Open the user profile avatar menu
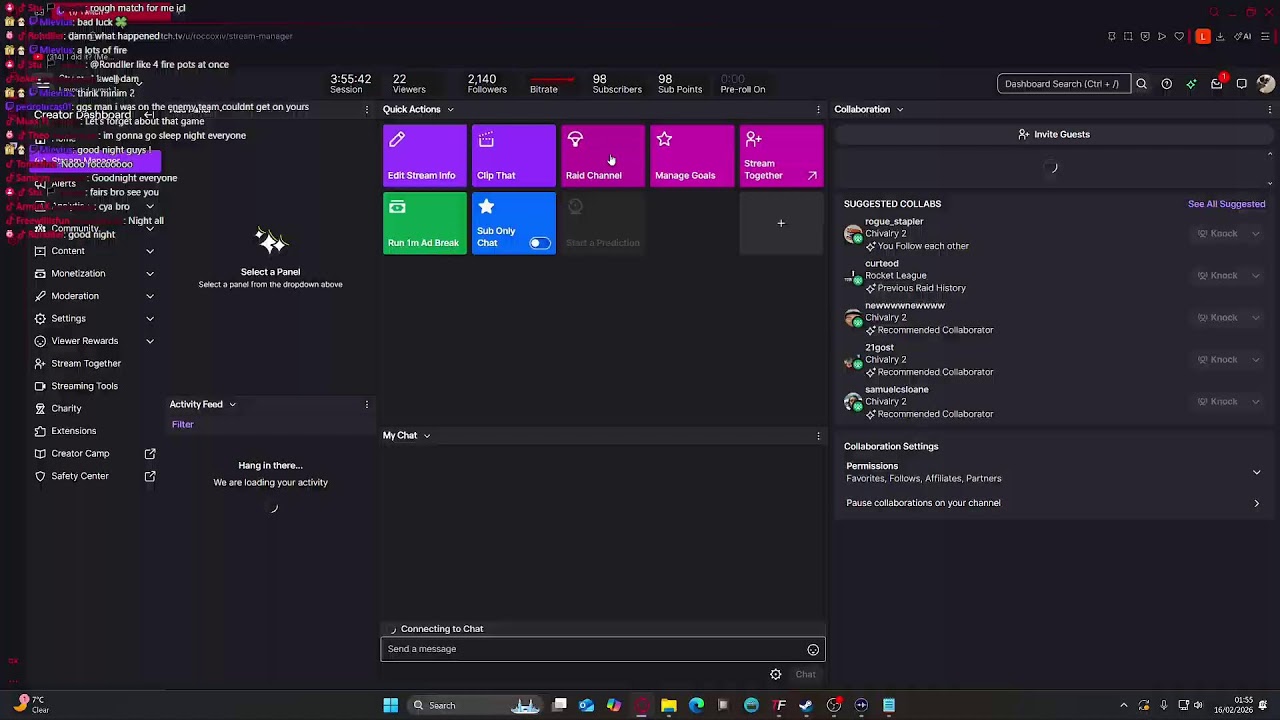The width and height of the screenshot is (1280, 720). click(1266, 84)
